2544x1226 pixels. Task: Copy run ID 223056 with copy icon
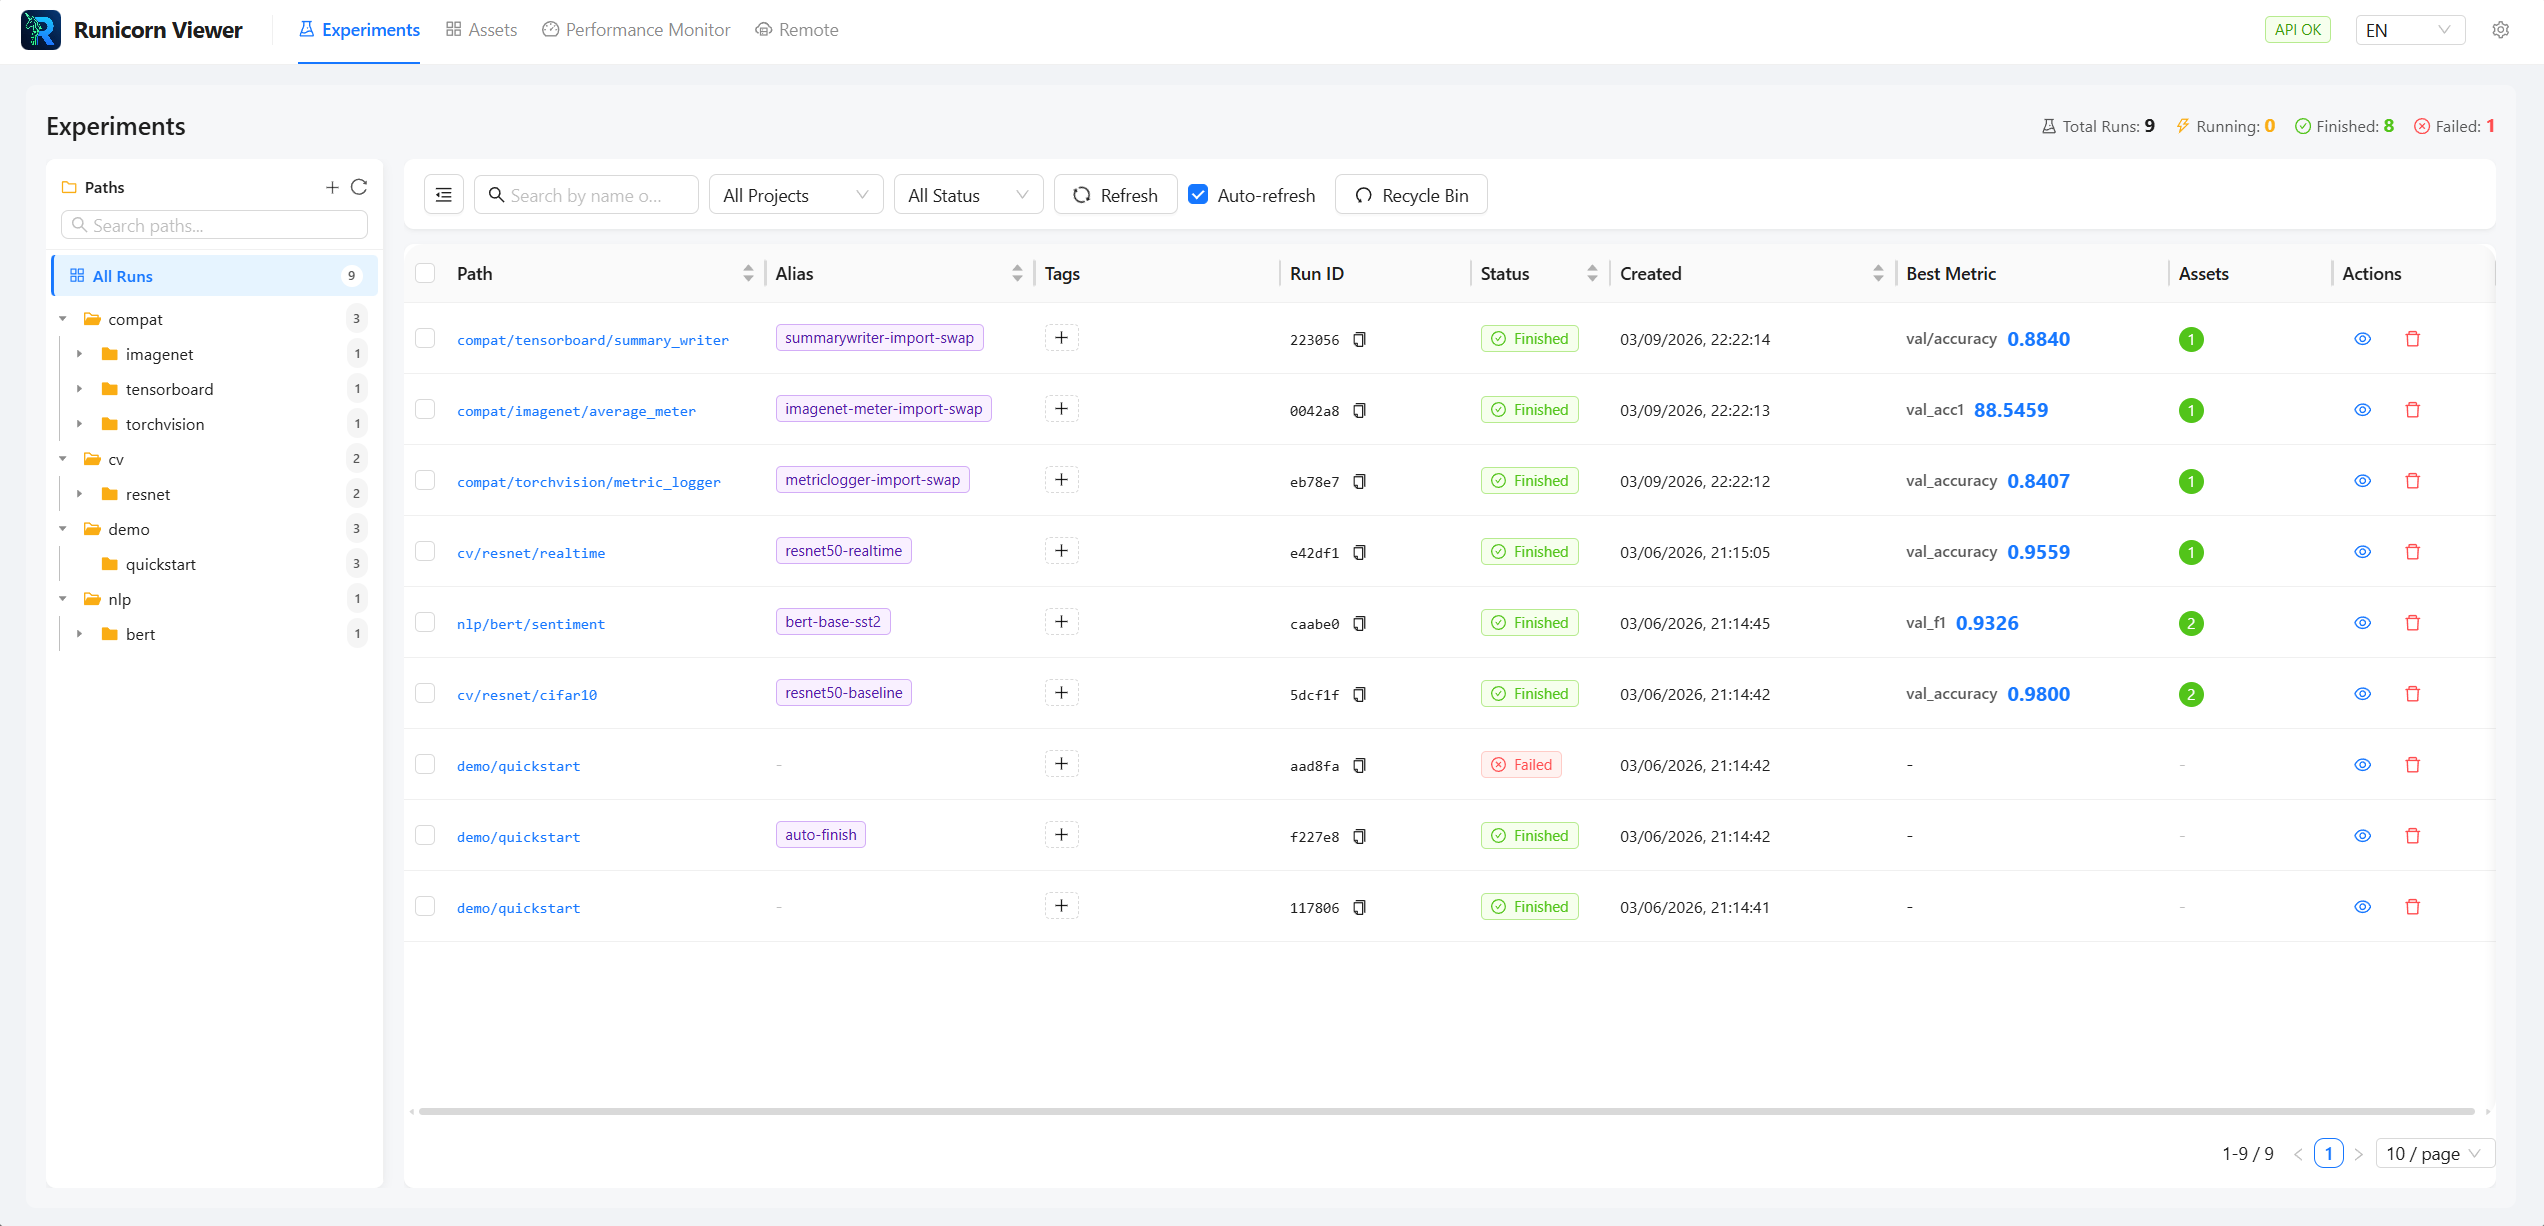1359,340
